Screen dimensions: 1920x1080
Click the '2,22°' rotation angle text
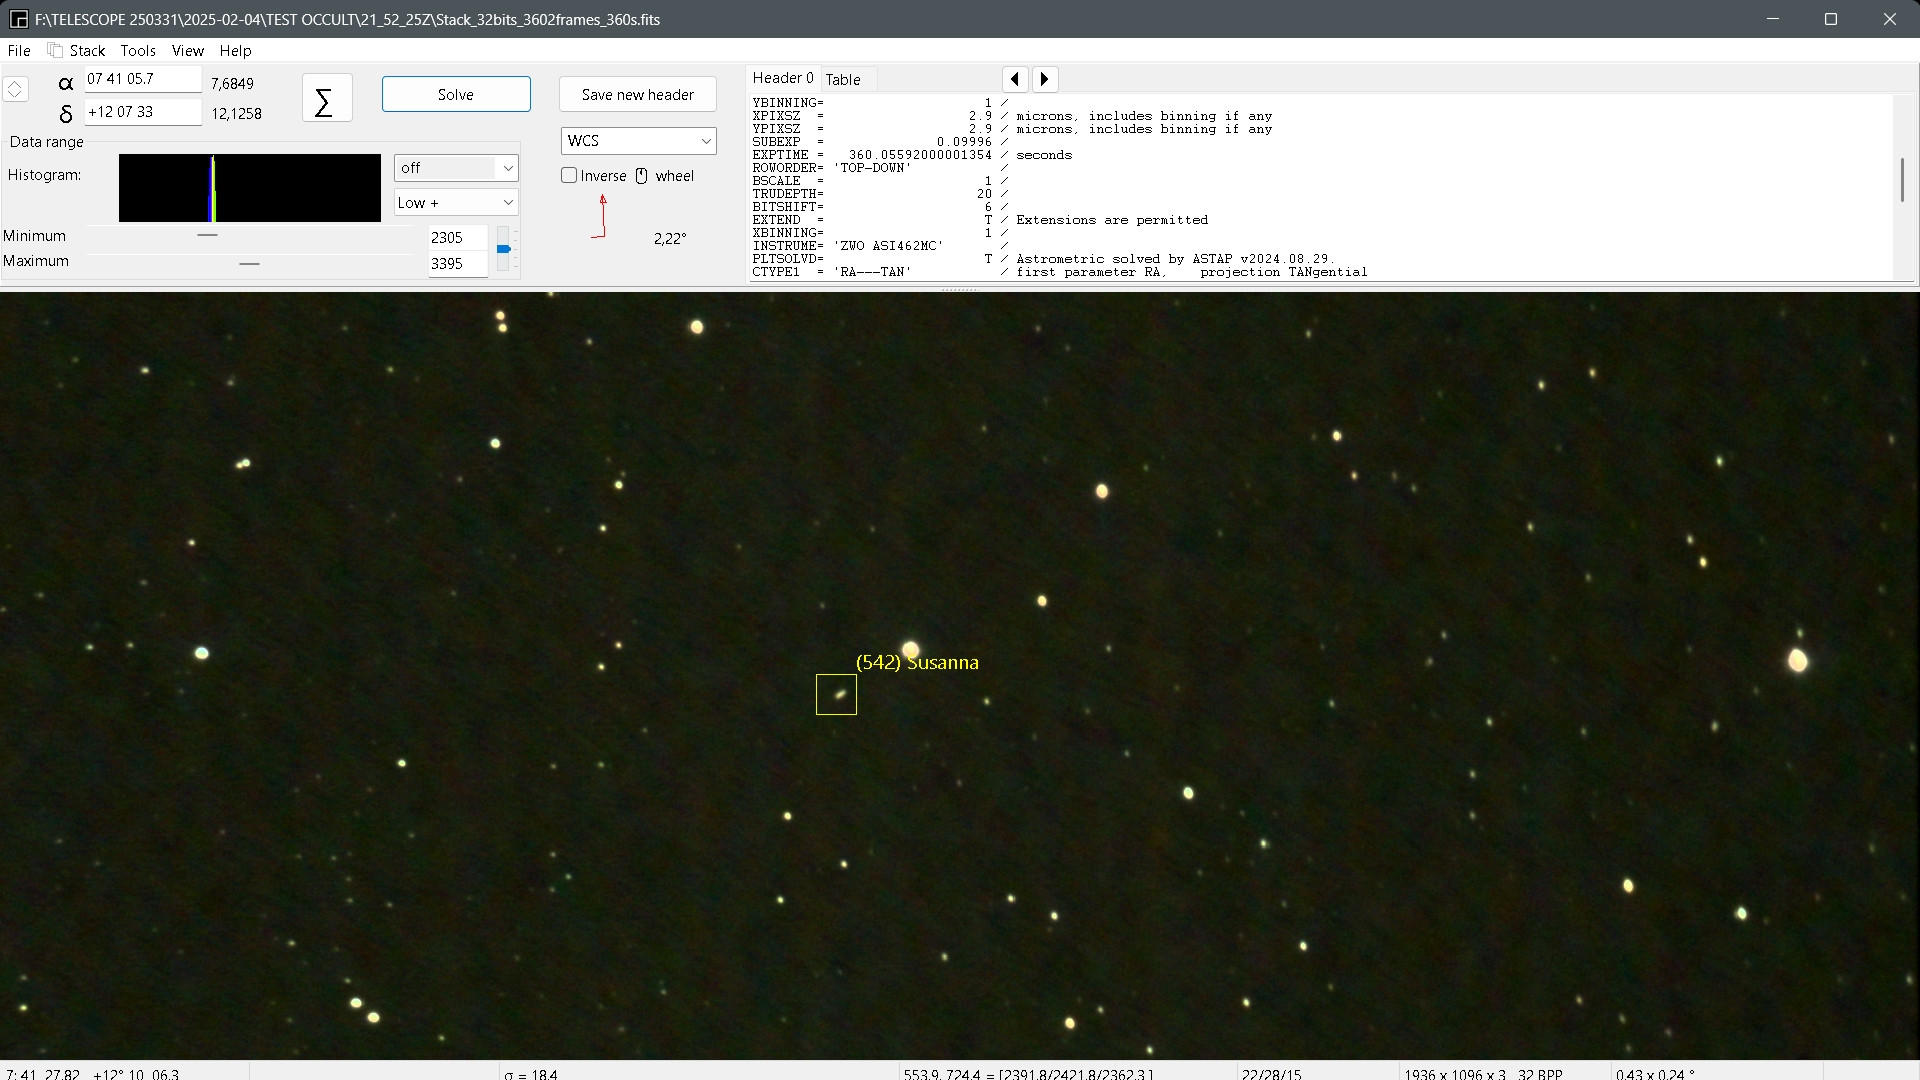[x=670, y=238]
